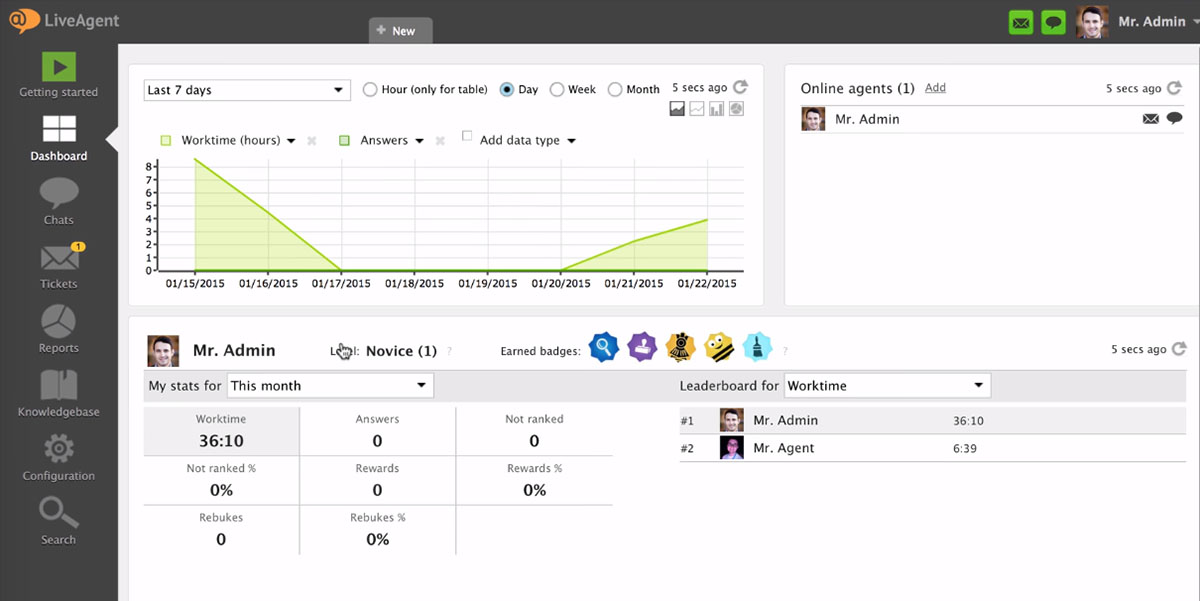Click the green chat status icon in header
Image resolution: width=1200 pixels, height=601 pixels.
tap(1053, 22)
